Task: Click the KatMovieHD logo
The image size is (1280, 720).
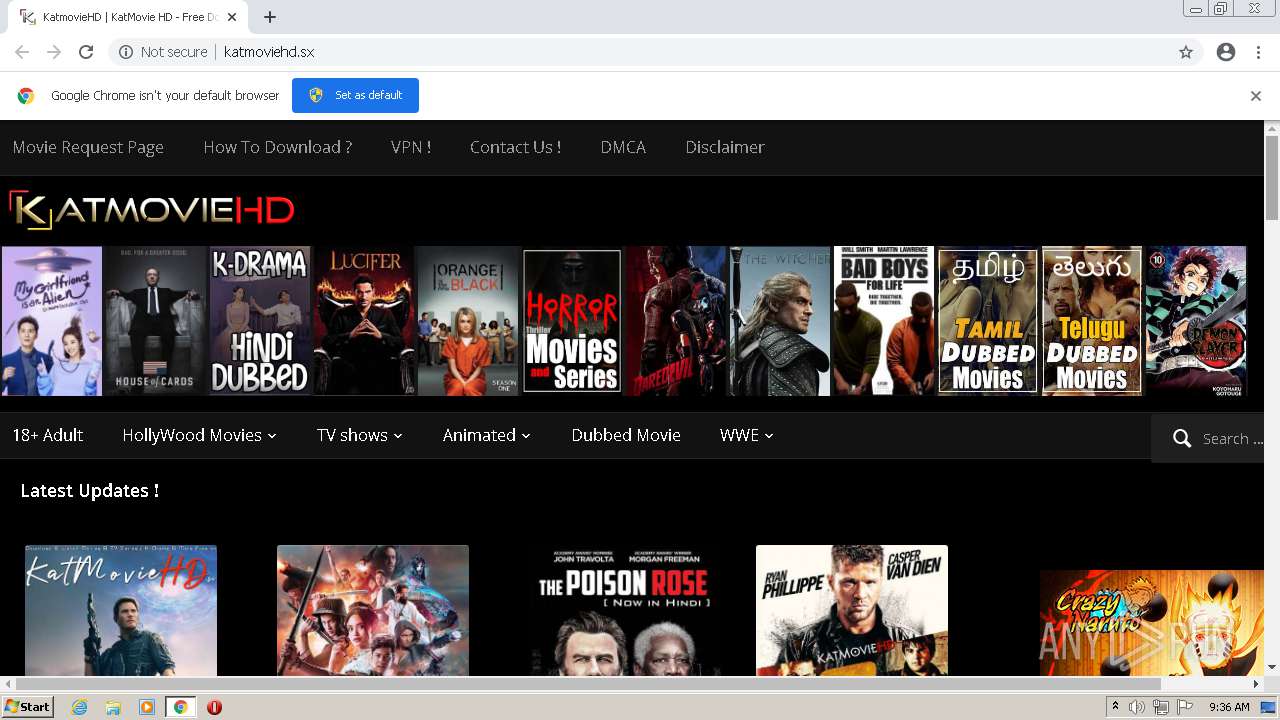Action: point(152,210)
